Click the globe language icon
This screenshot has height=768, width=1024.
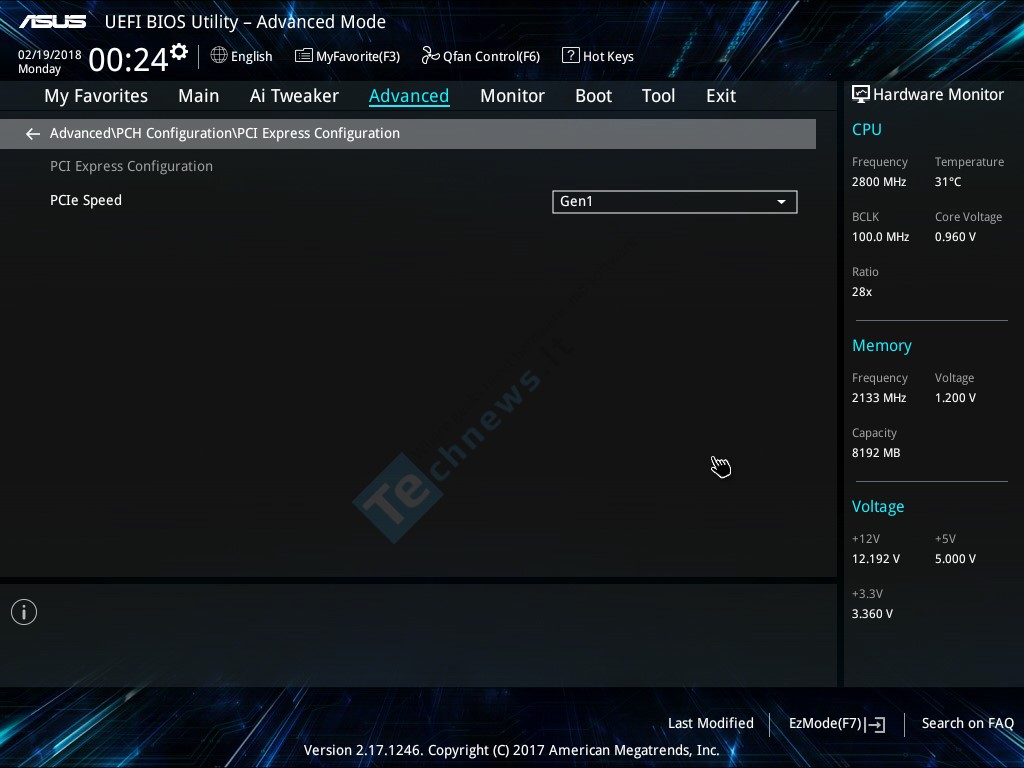pyautogui.click(x=219, y=56)
